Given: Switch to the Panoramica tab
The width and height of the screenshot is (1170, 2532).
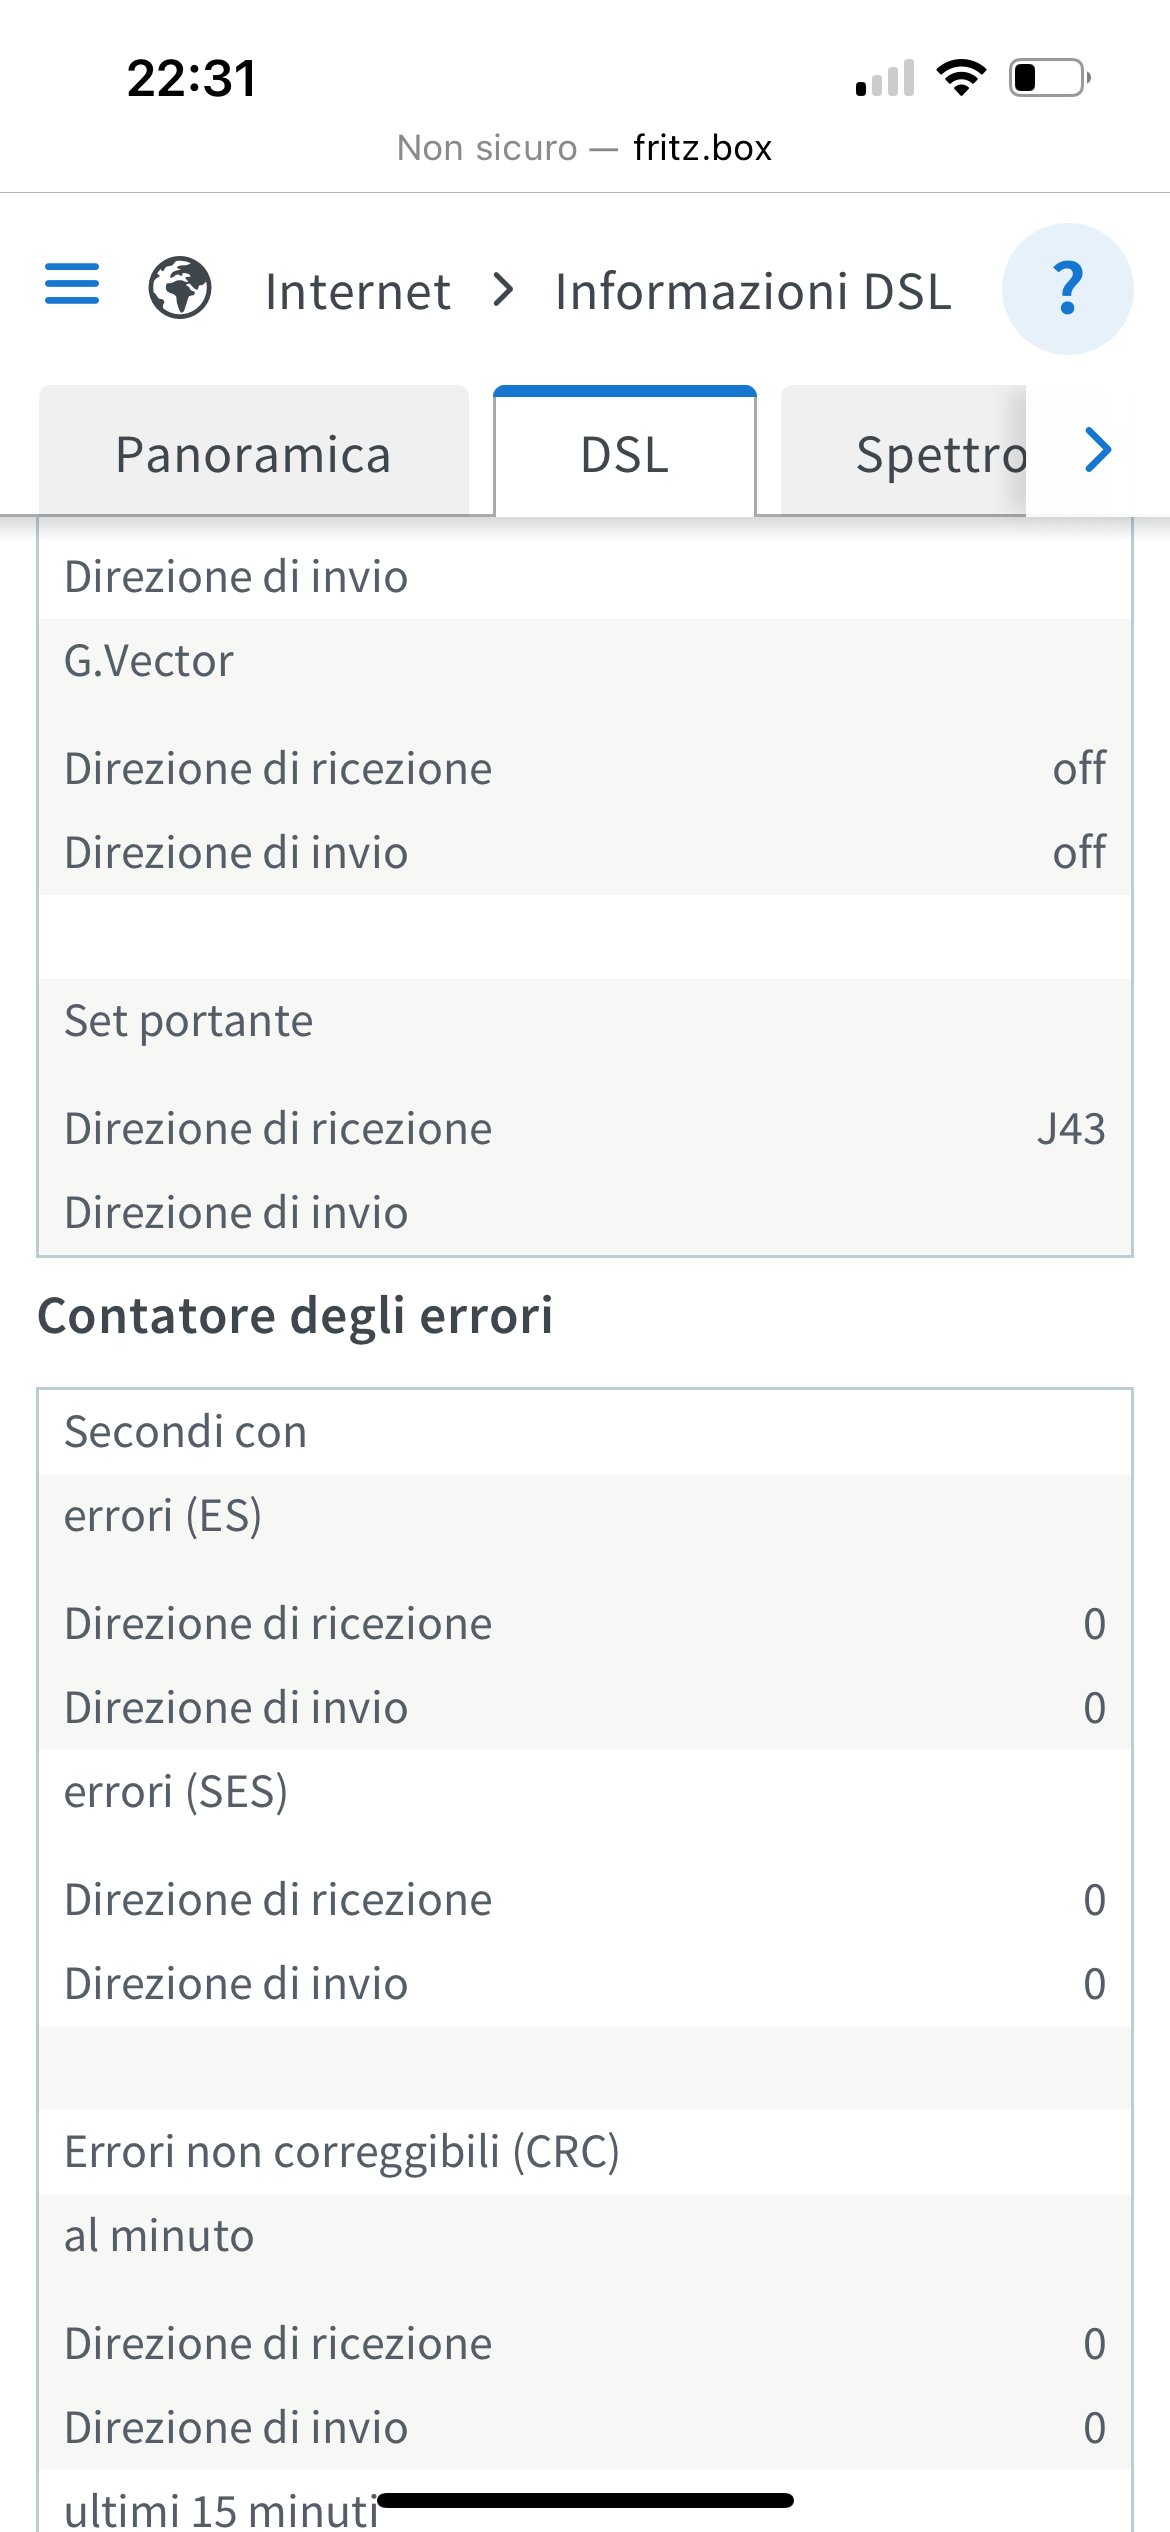Looking at the screenshot, I should point(253,452).
